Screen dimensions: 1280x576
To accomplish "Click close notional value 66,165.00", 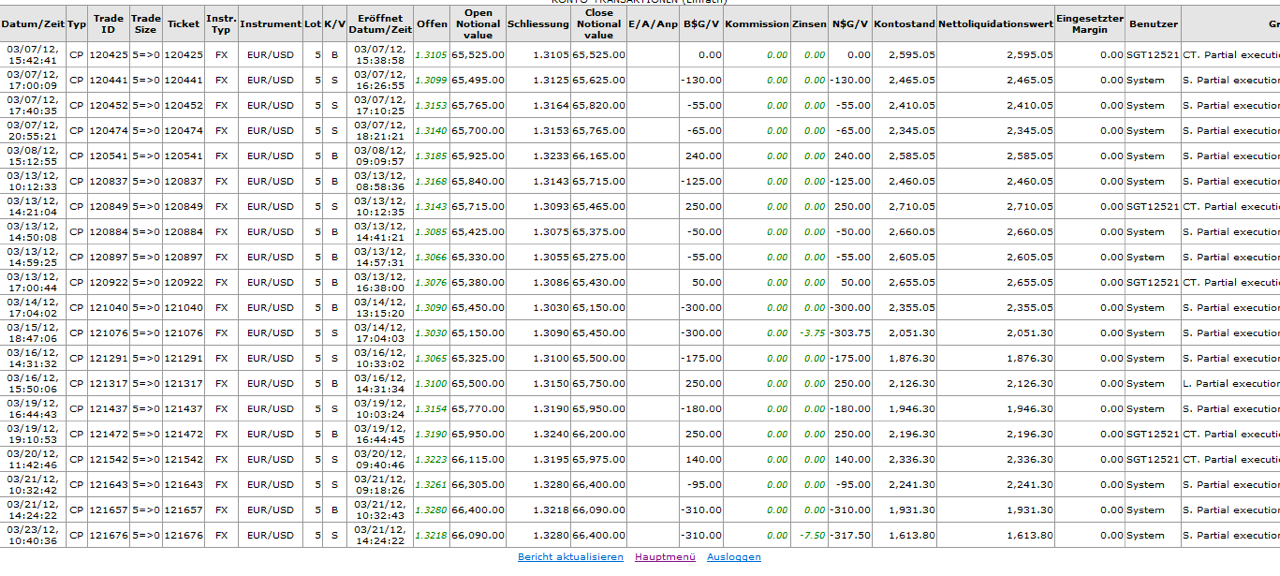I will pyautogui.click(x=599, y=156).
